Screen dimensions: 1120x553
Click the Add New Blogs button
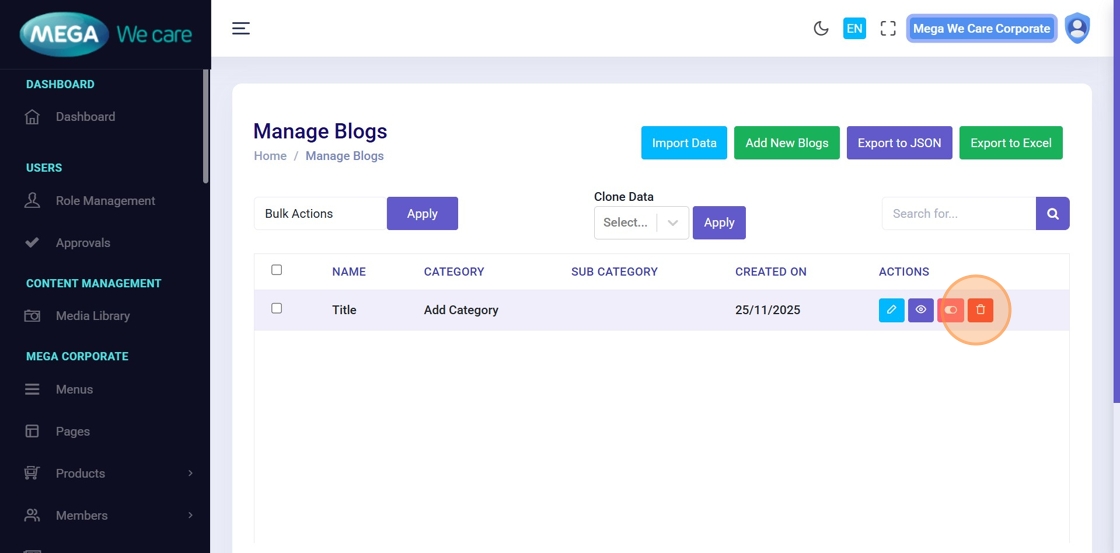coord(786,143)
